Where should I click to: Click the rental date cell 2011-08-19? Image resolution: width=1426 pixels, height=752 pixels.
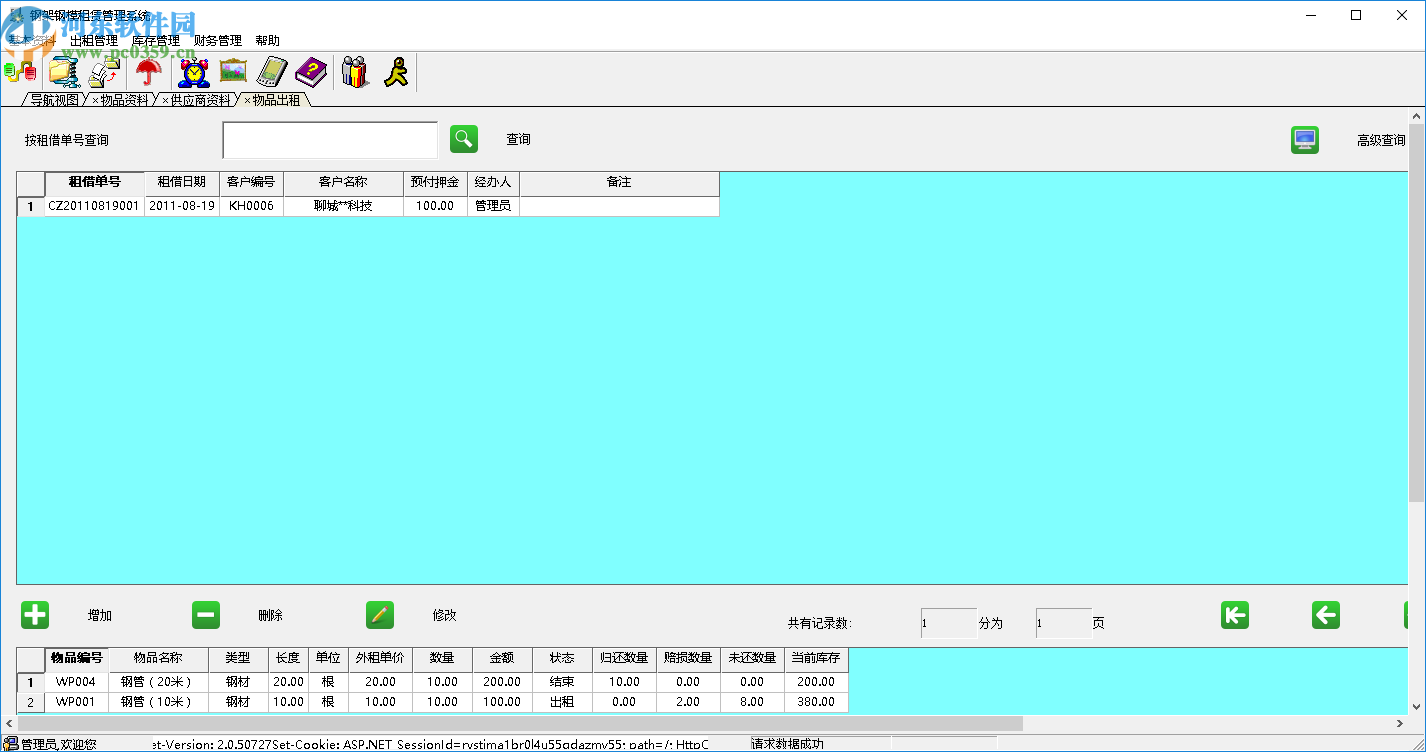[x=182, y=206]
